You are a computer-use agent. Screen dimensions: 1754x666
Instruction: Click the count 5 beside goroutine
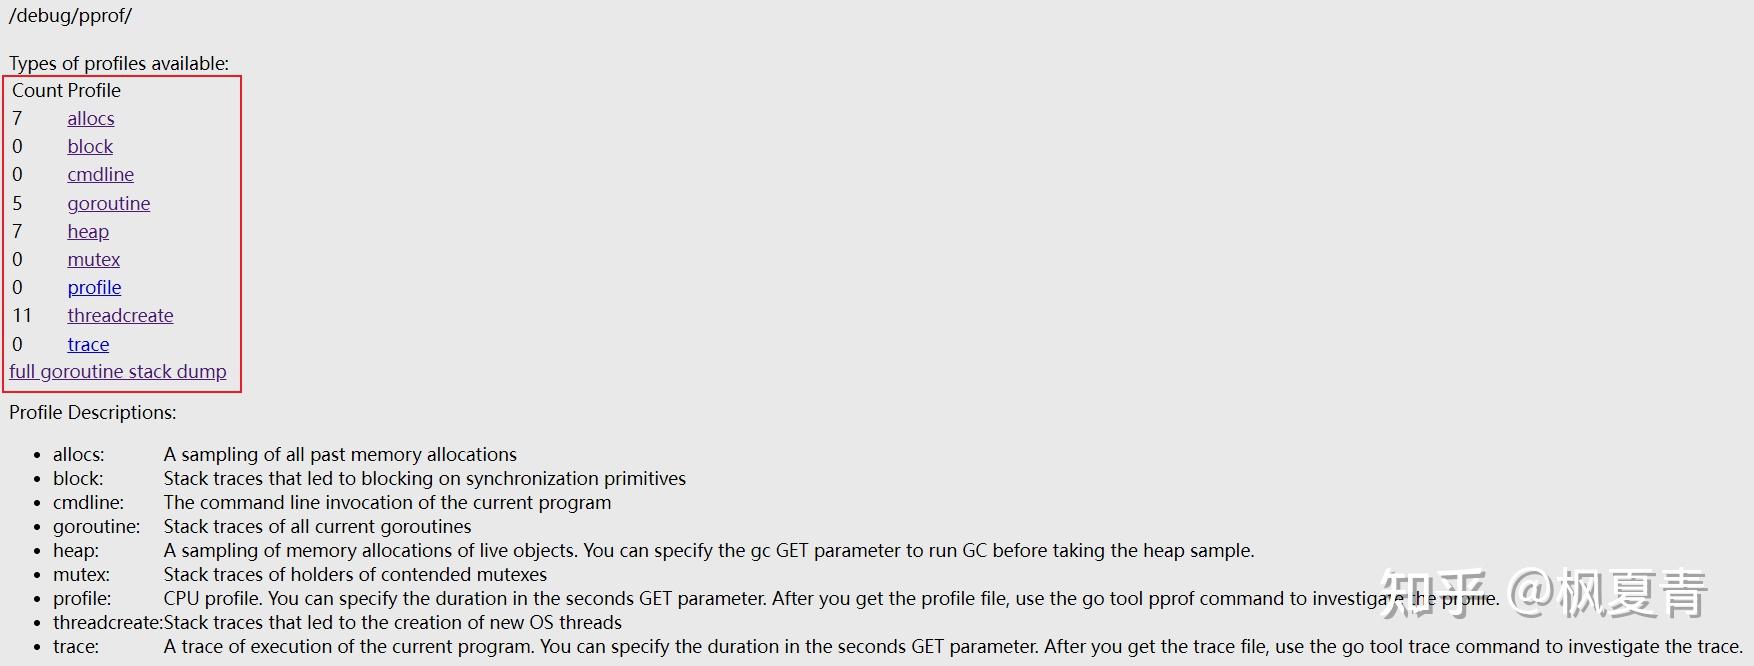[17, 204]
